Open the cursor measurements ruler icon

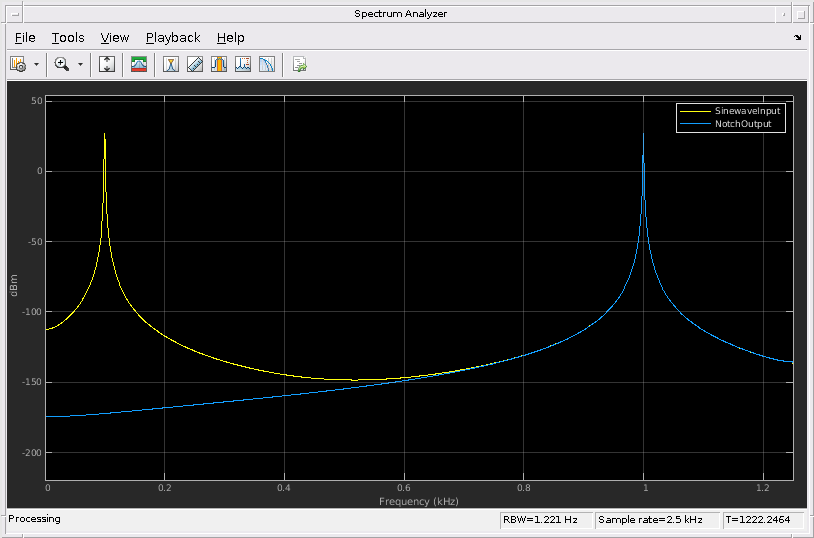195,64
